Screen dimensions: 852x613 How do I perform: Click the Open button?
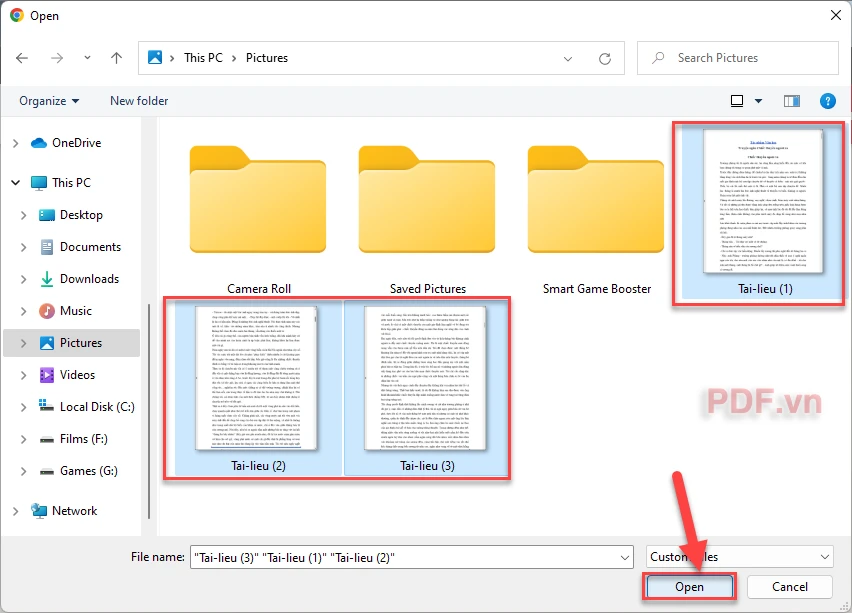(x=689, y=587)
